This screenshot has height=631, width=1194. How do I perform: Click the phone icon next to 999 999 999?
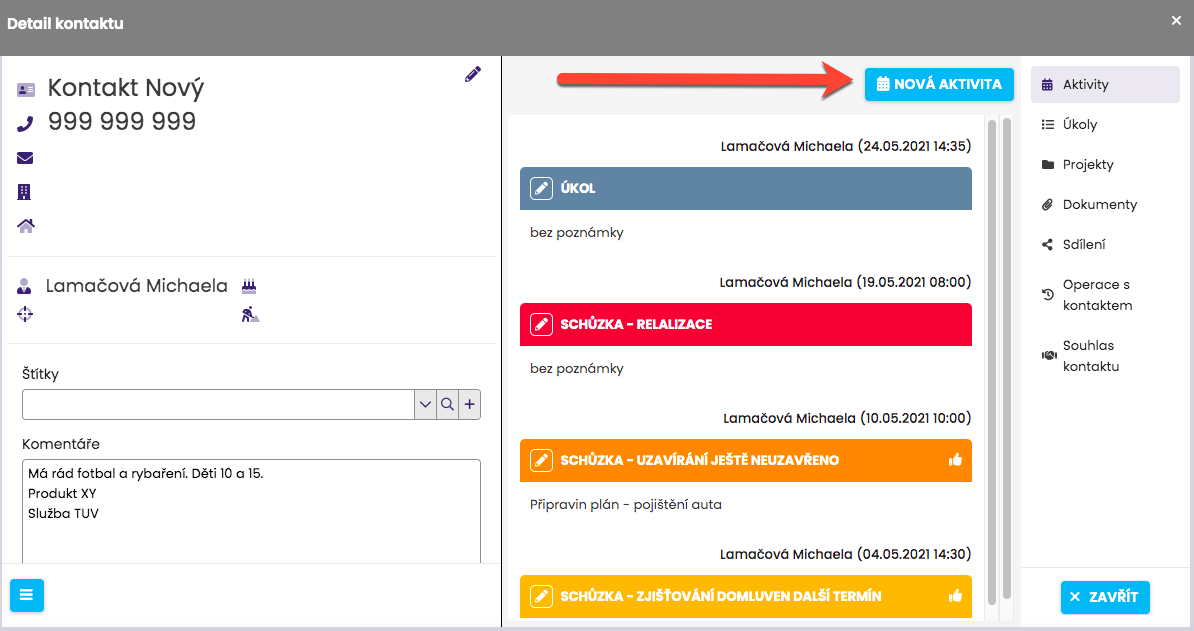[26, 124]
